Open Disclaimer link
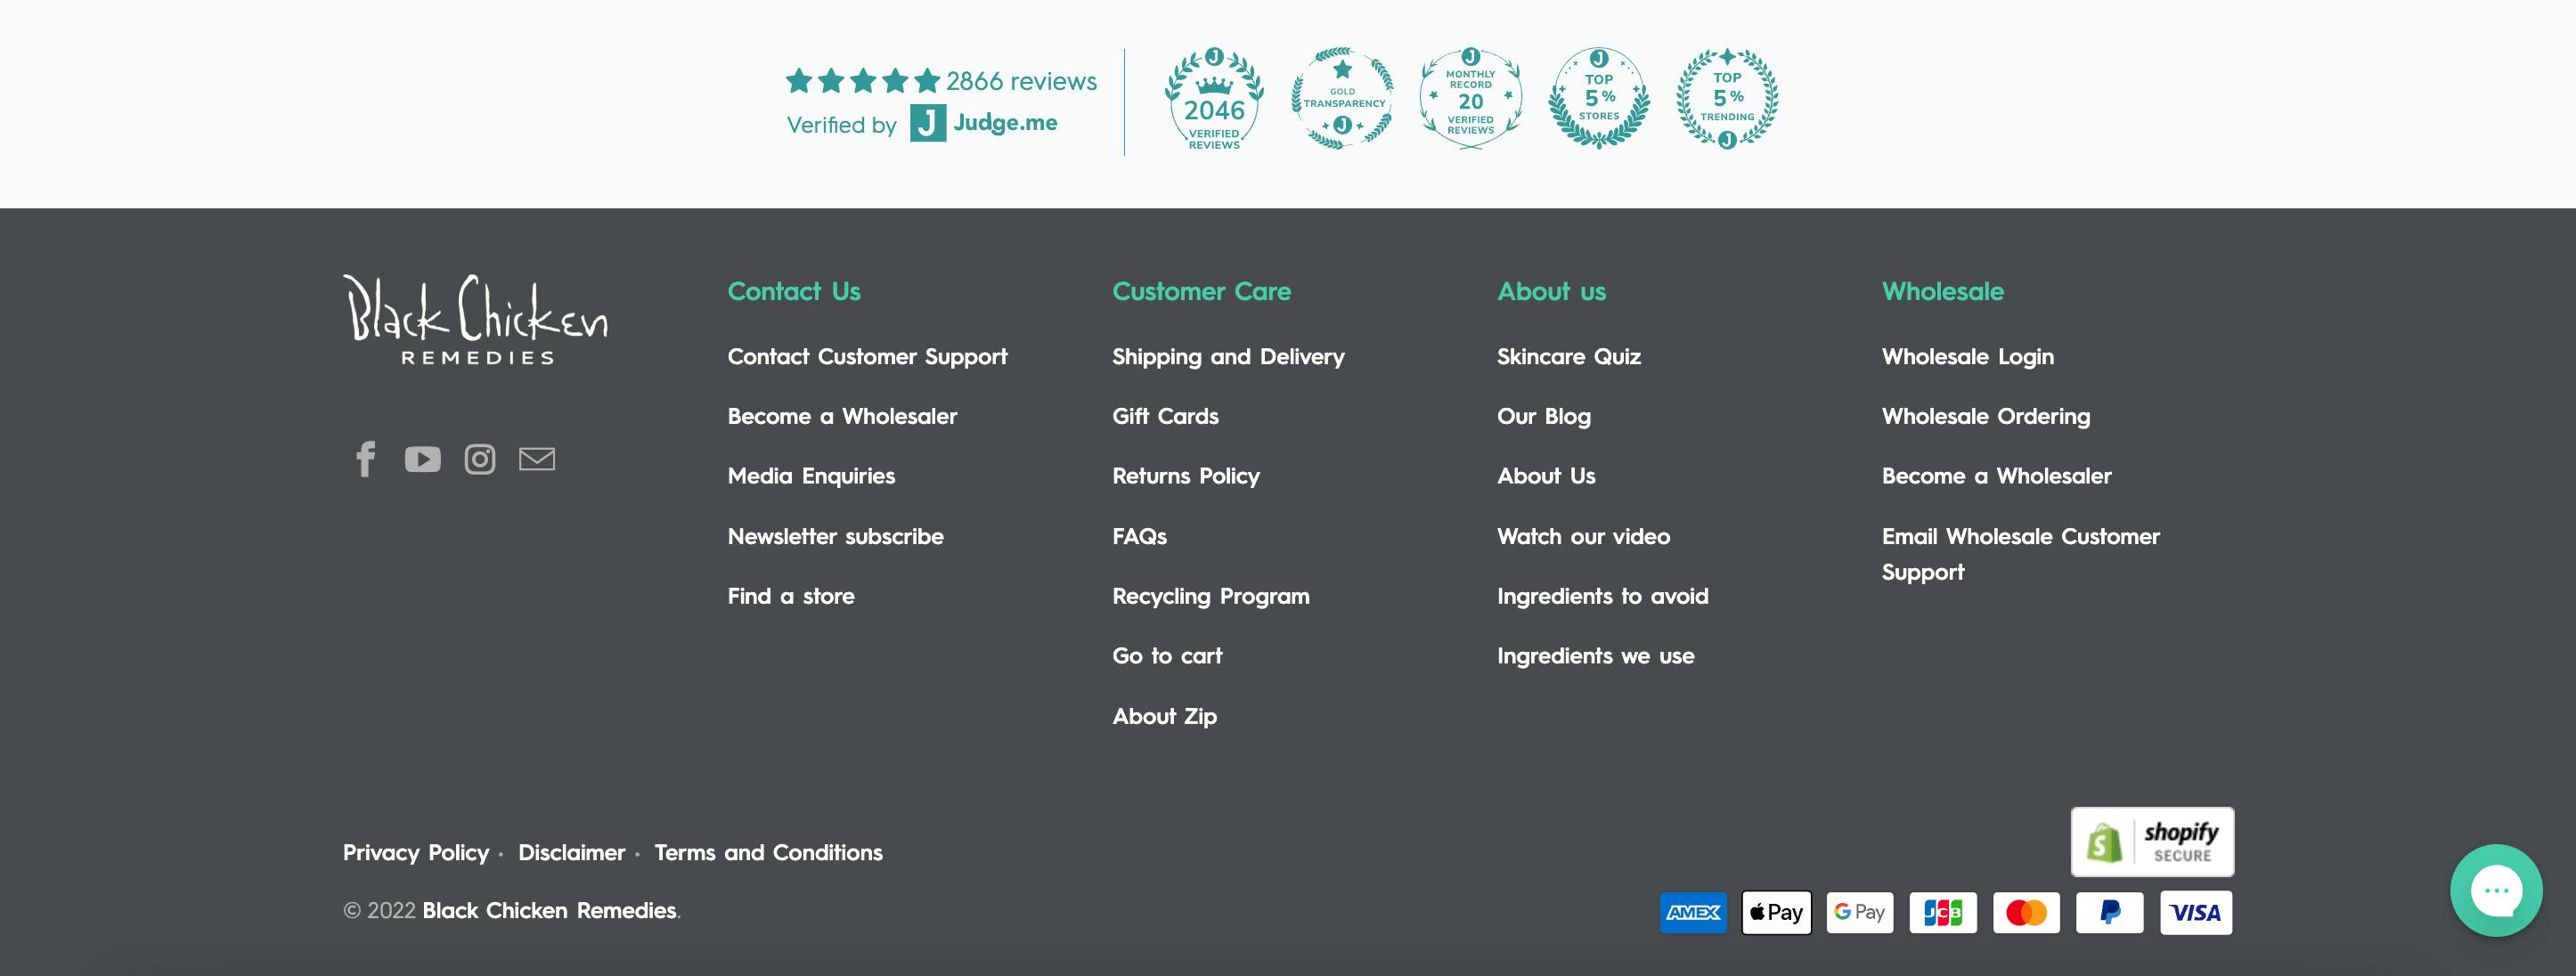 571,853
